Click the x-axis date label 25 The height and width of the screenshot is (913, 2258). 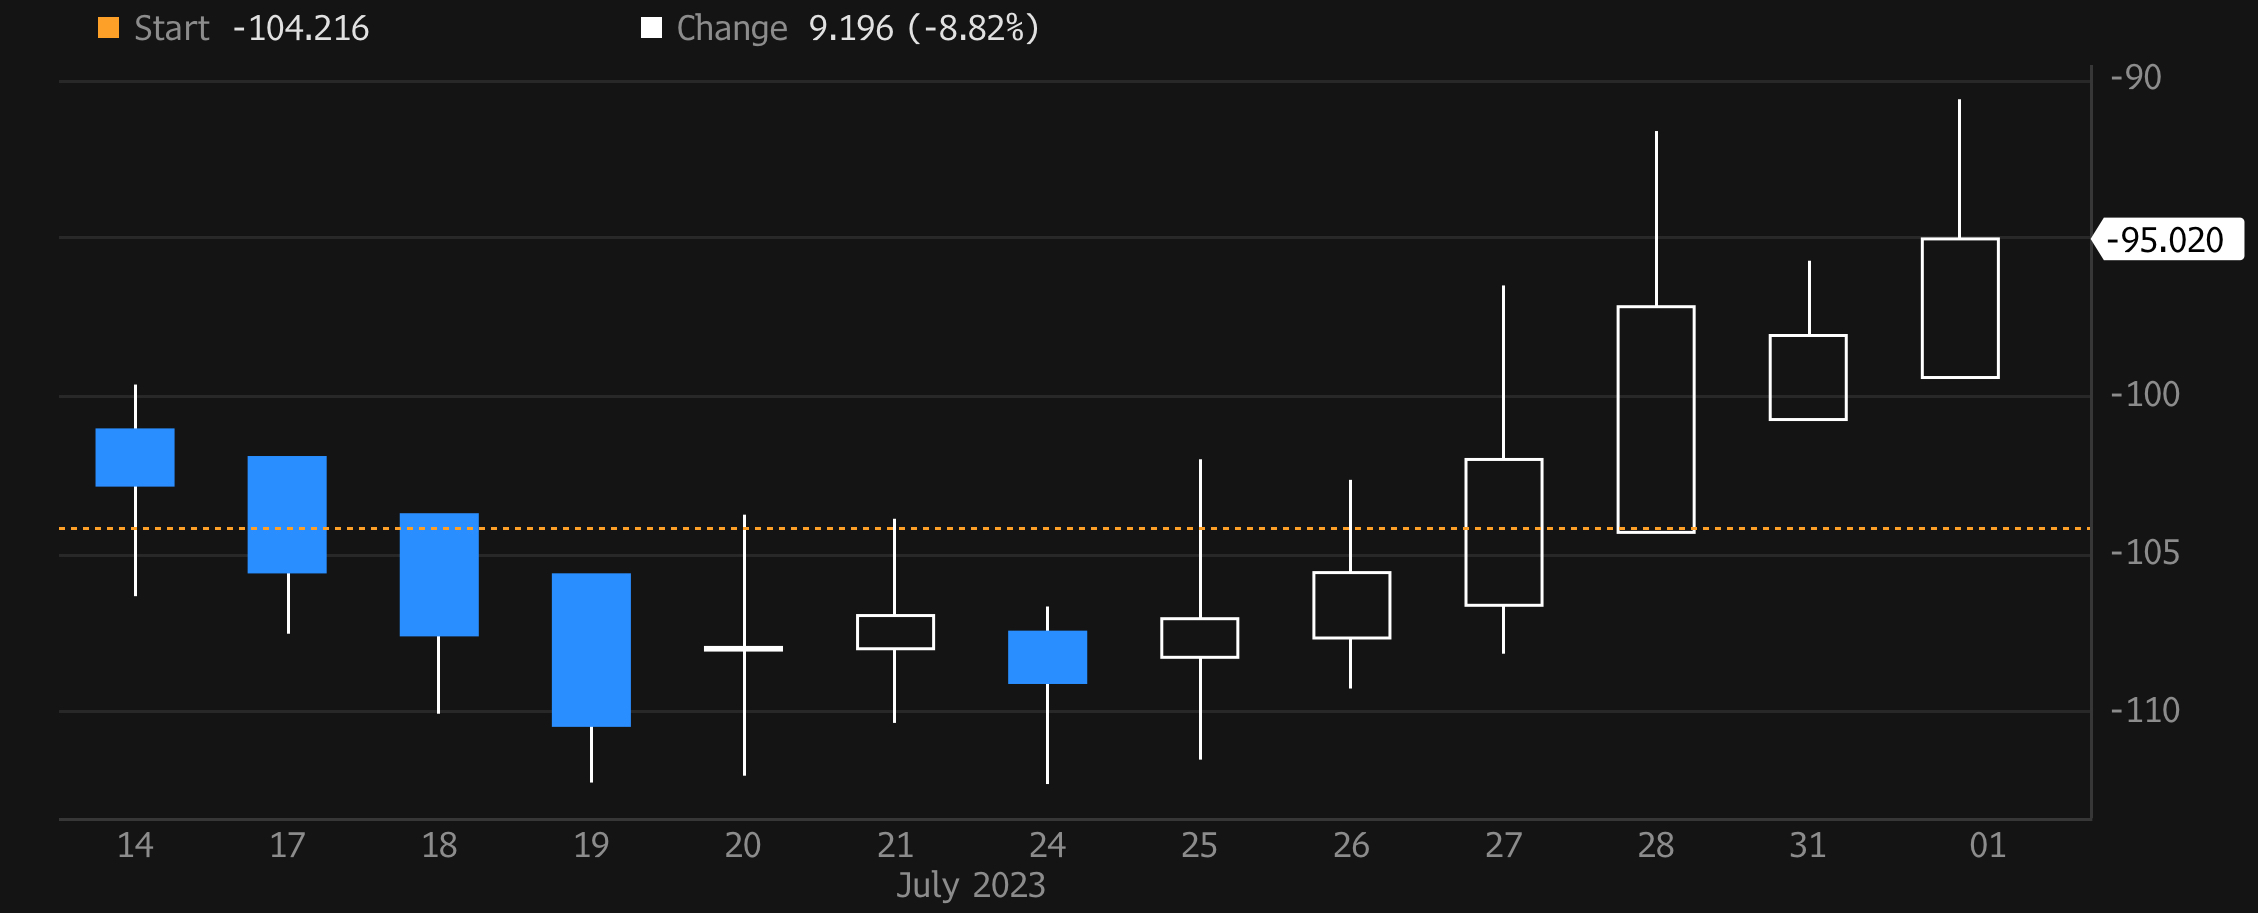pyautogui.click(x=1199, y=846)
